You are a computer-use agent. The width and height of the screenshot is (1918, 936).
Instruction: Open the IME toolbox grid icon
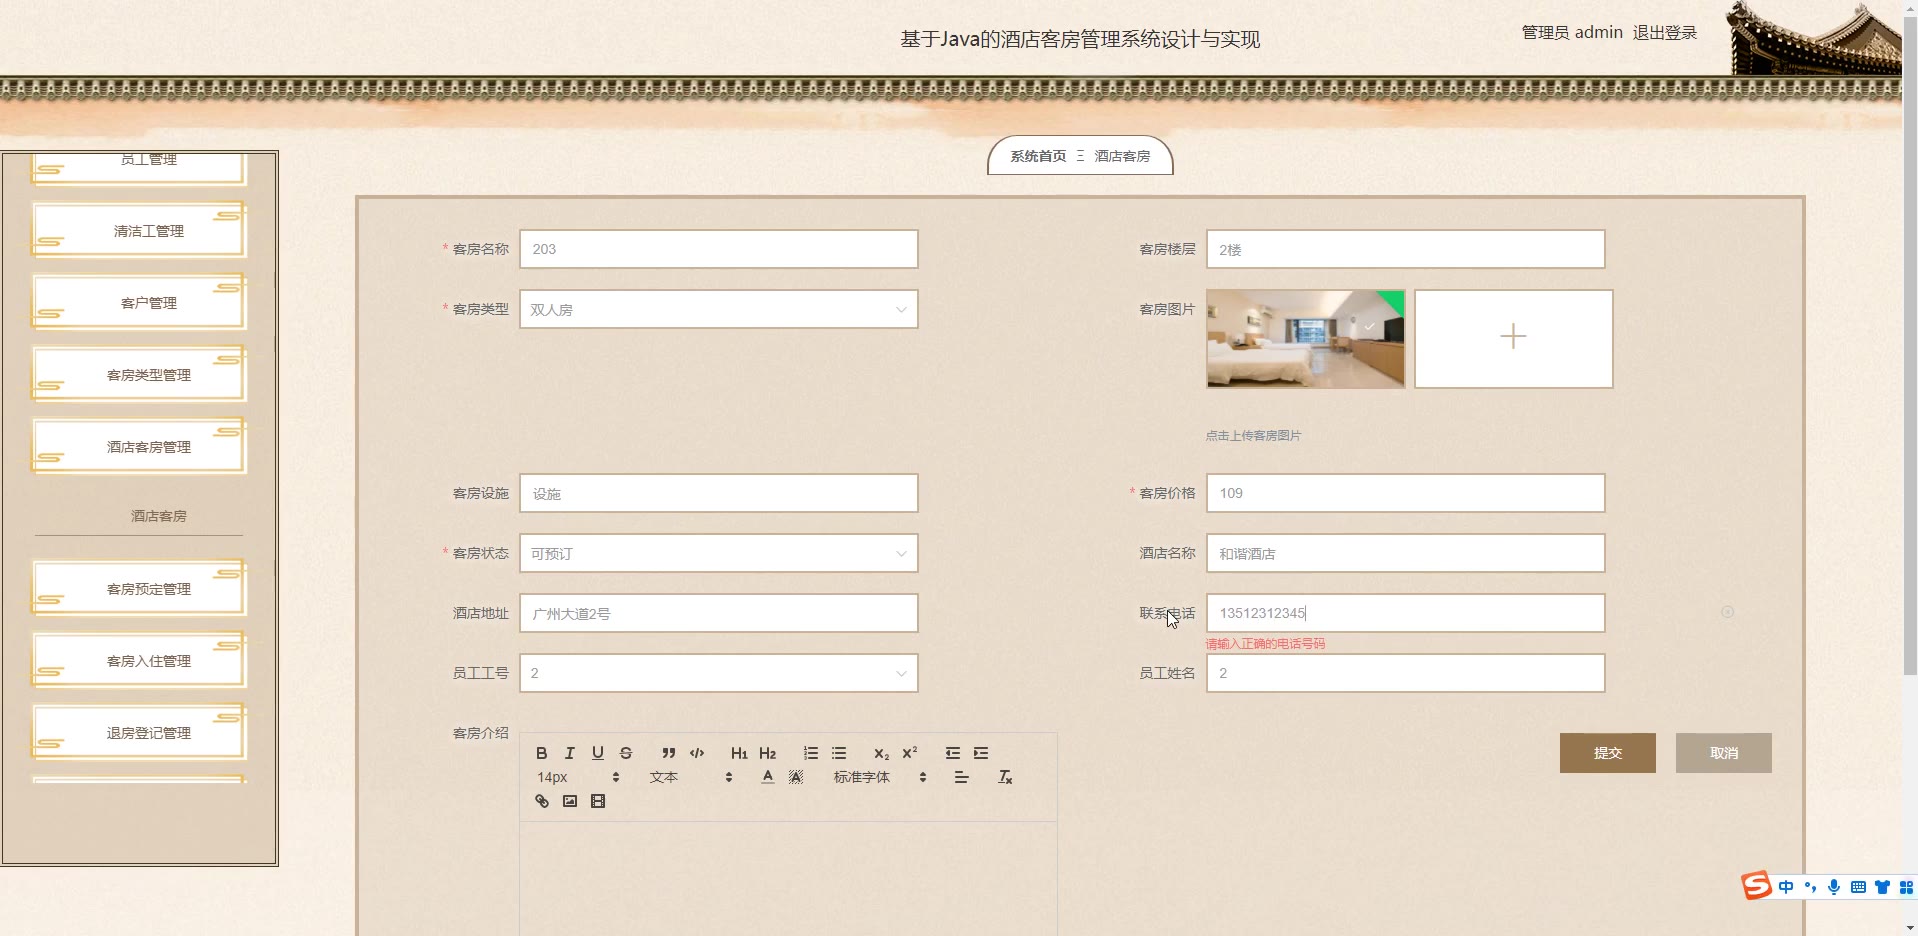tap(1906, 887)
